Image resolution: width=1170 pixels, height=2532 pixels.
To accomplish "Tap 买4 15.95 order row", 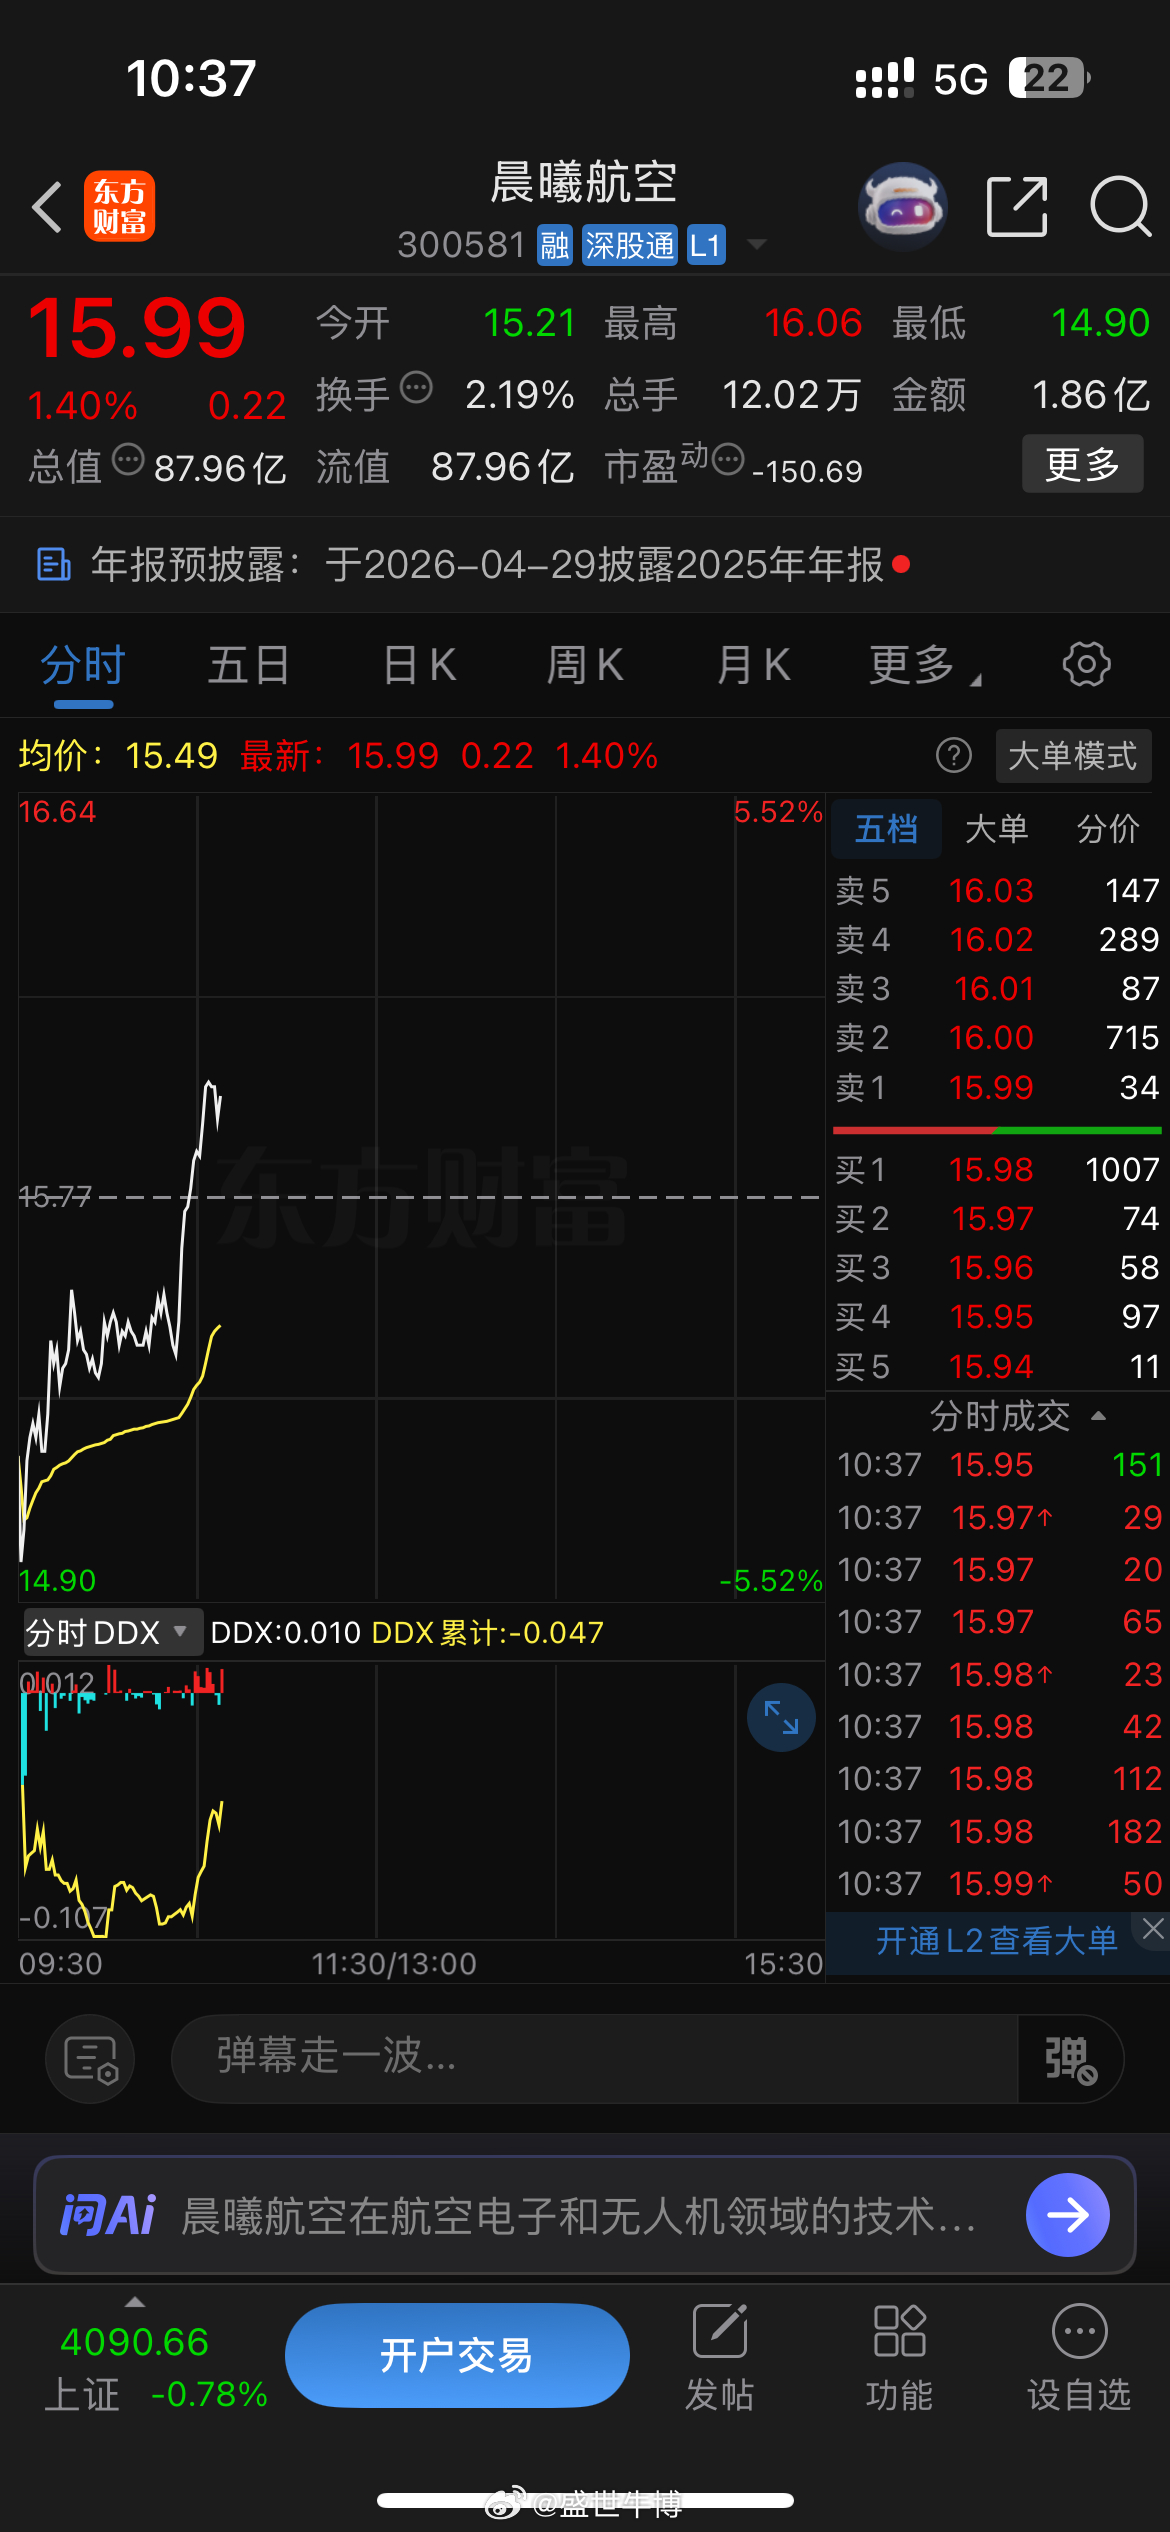I will click(x=997, y=1316).
